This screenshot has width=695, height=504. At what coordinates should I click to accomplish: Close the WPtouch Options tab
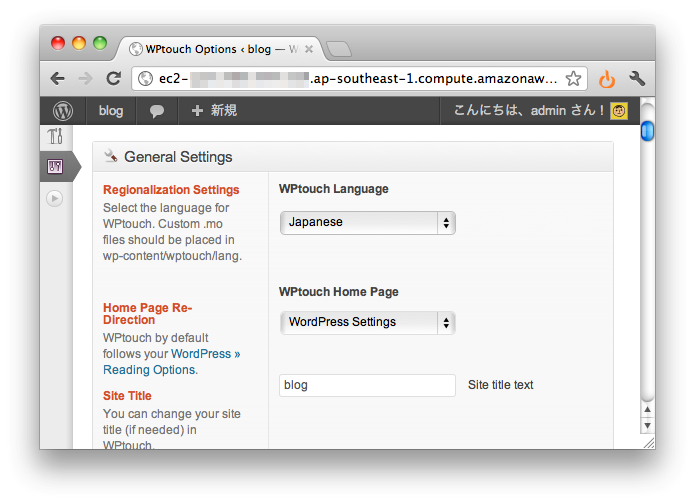point(309,49)
